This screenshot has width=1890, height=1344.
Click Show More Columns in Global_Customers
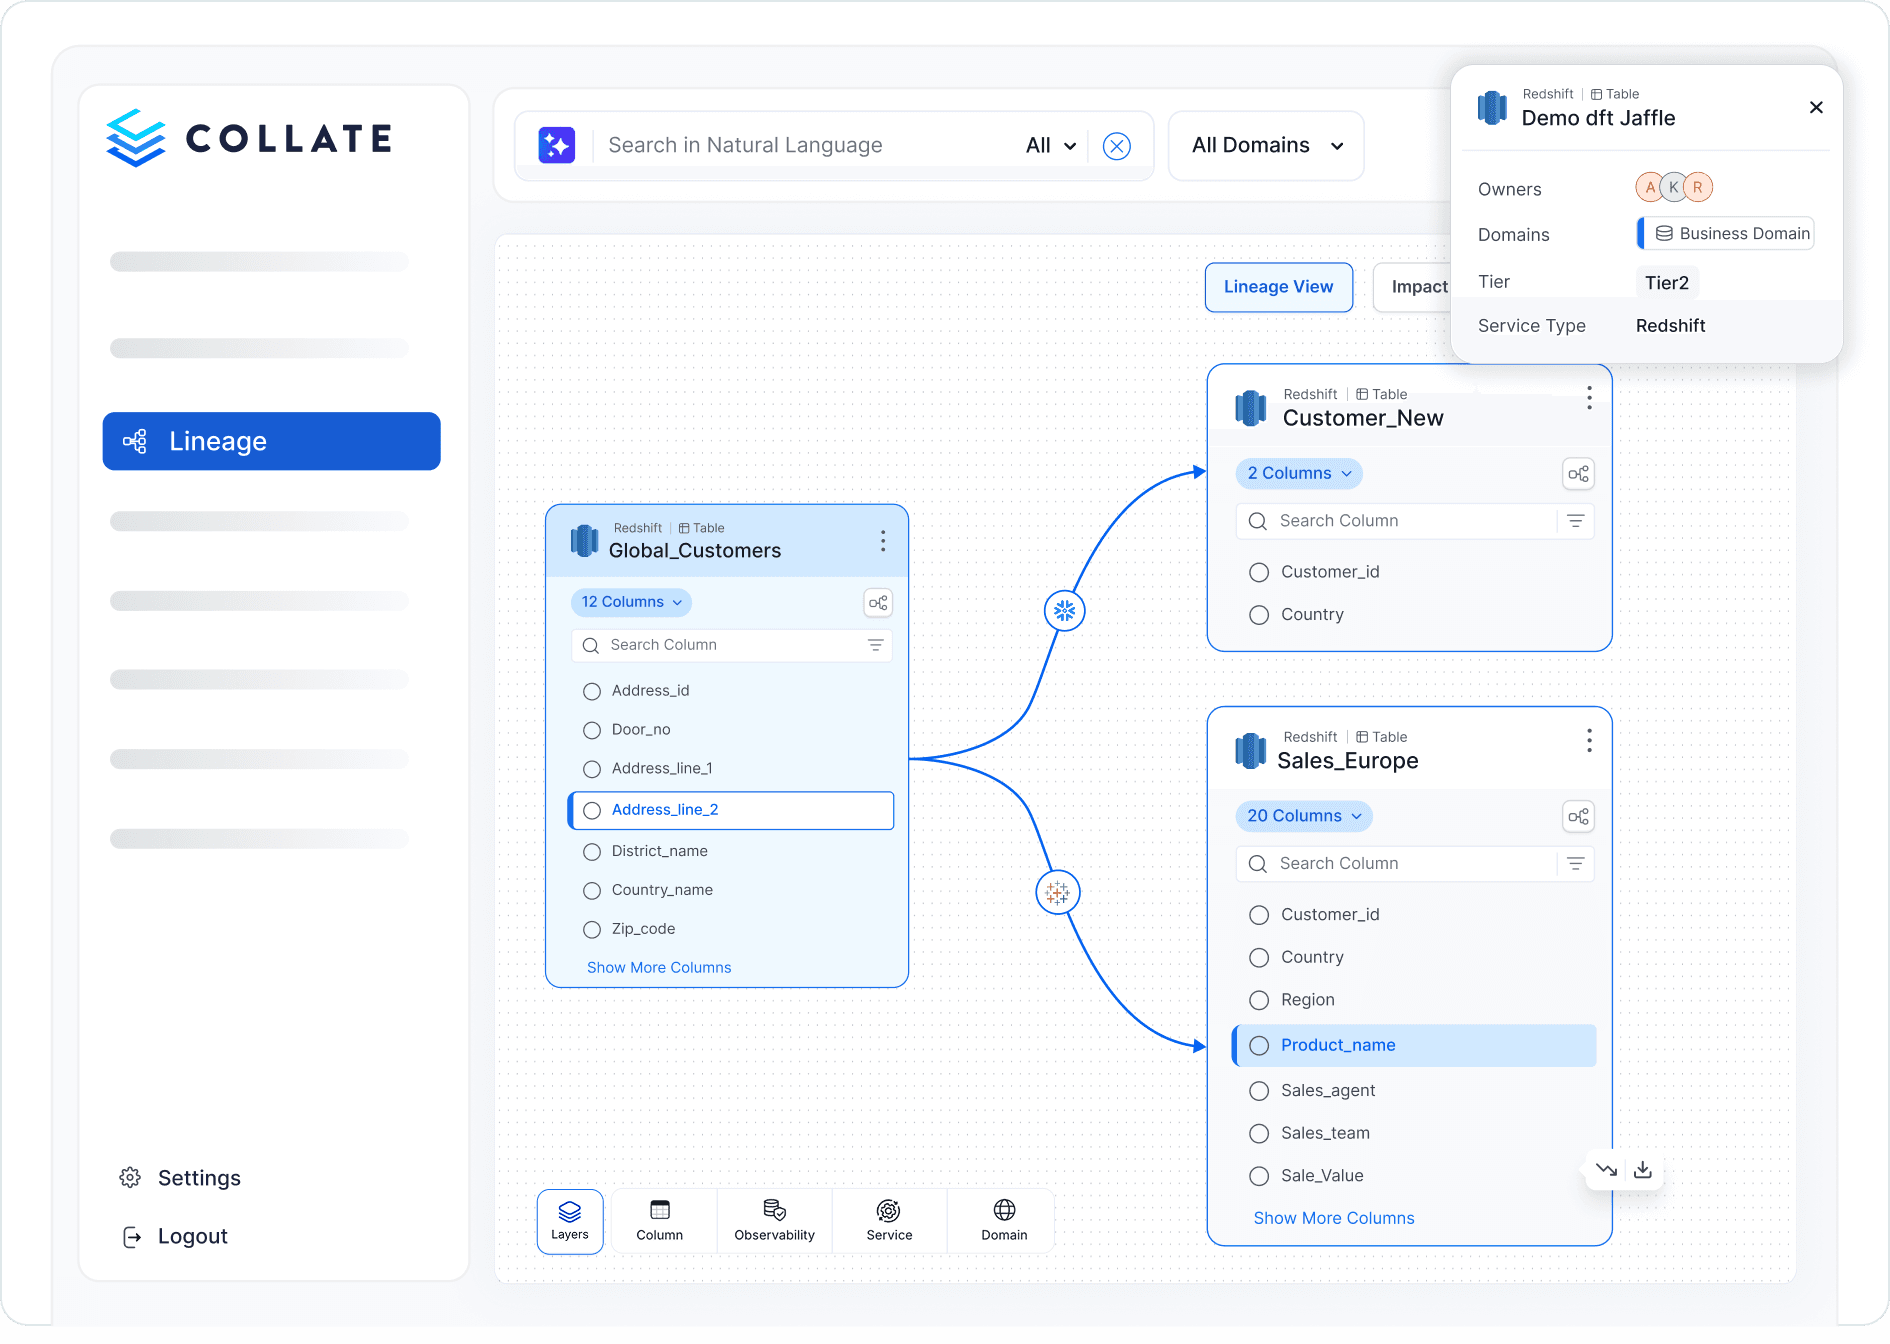click(659, 968)
